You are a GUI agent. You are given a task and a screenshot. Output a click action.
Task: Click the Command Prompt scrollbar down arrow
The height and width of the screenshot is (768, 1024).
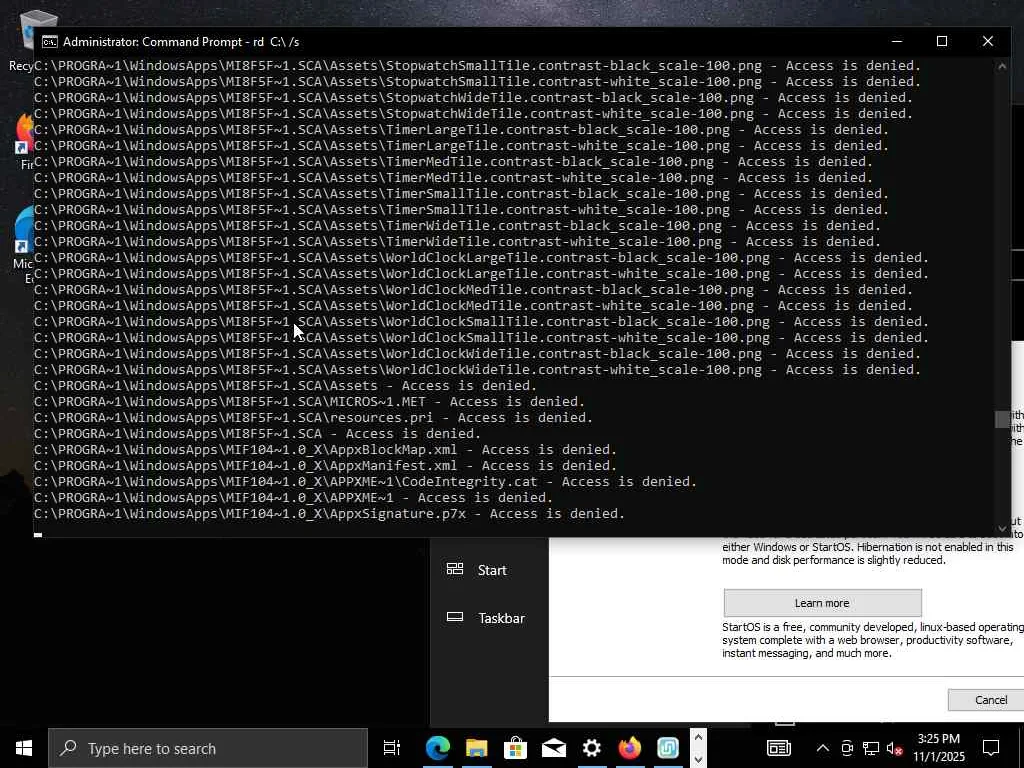pos(1002,528)
